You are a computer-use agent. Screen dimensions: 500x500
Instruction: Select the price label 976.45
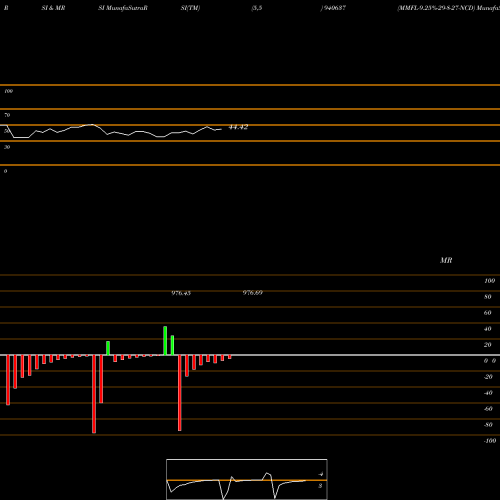pyautogui.click(x=181, y=293)
